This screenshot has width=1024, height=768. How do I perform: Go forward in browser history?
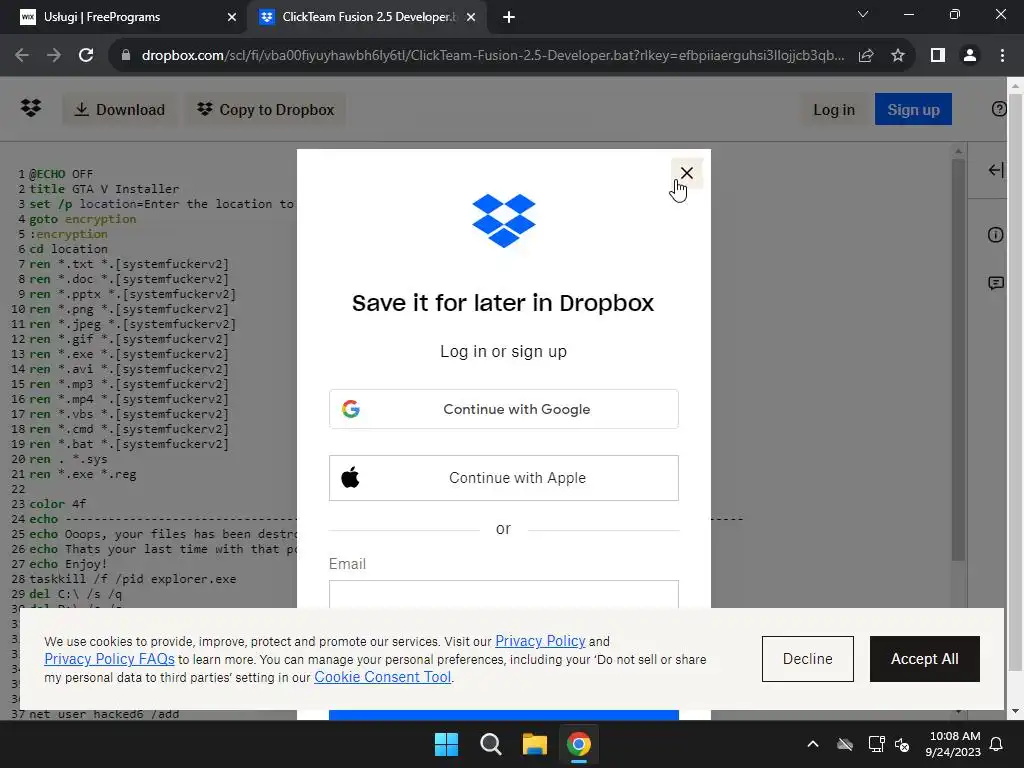coord(54,56)
